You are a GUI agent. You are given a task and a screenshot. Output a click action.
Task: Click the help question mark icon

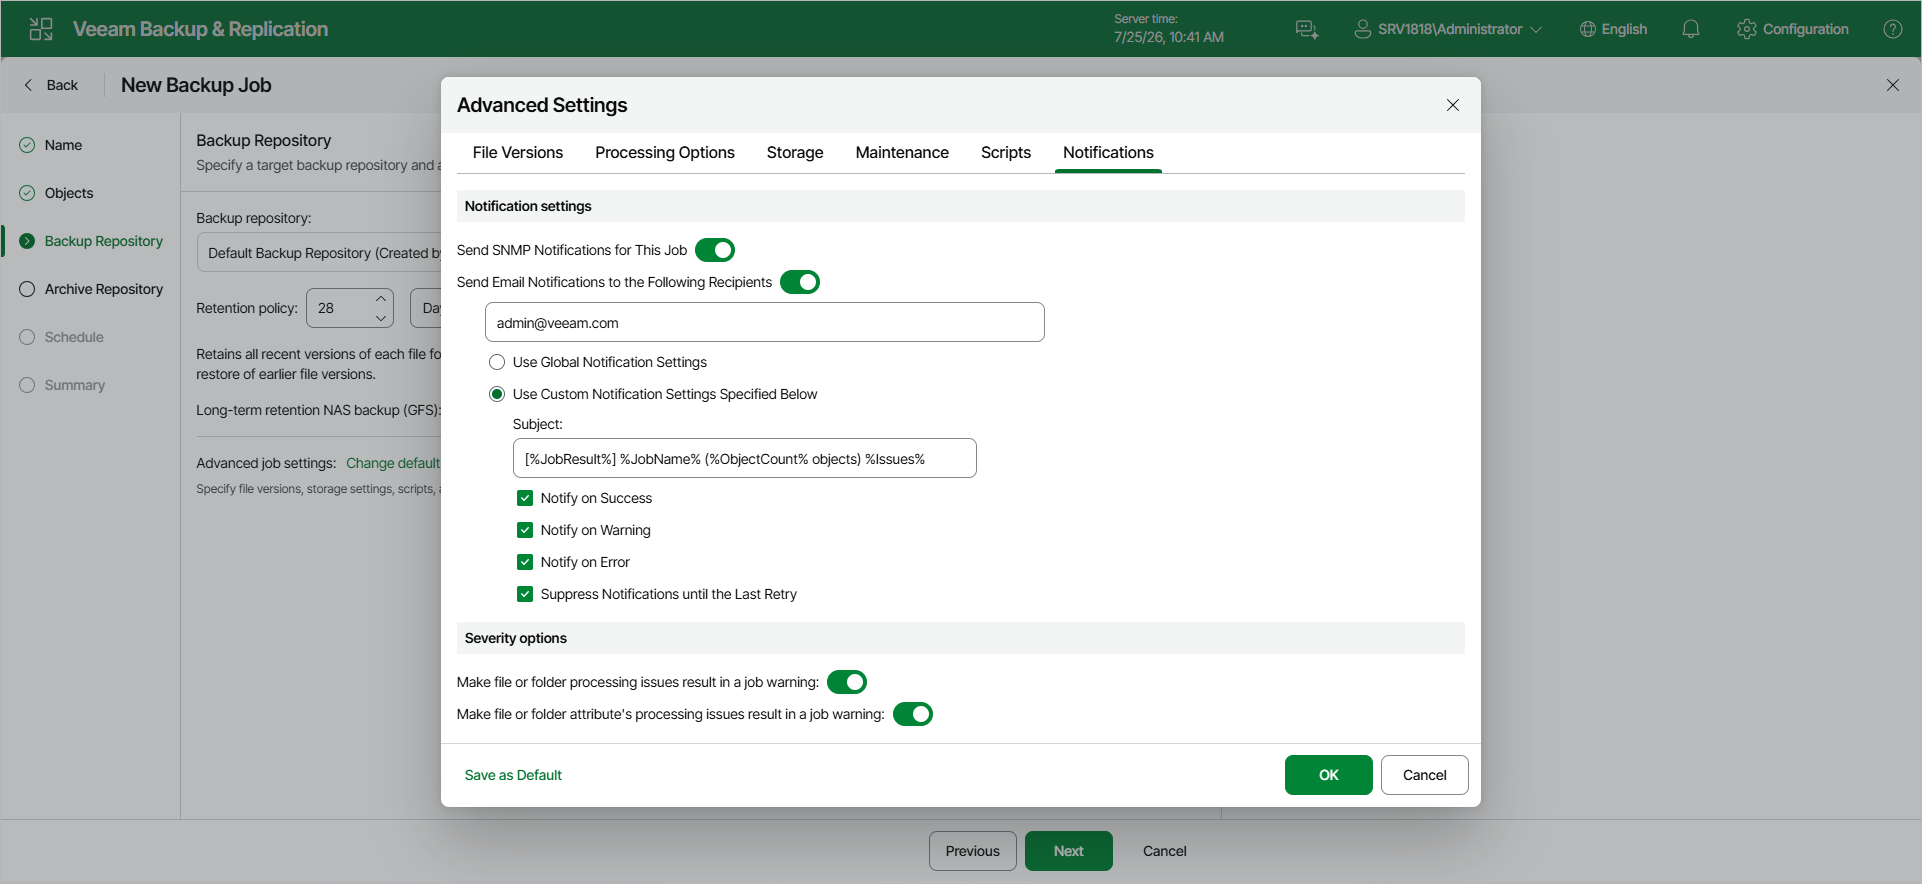(1892, 29)
